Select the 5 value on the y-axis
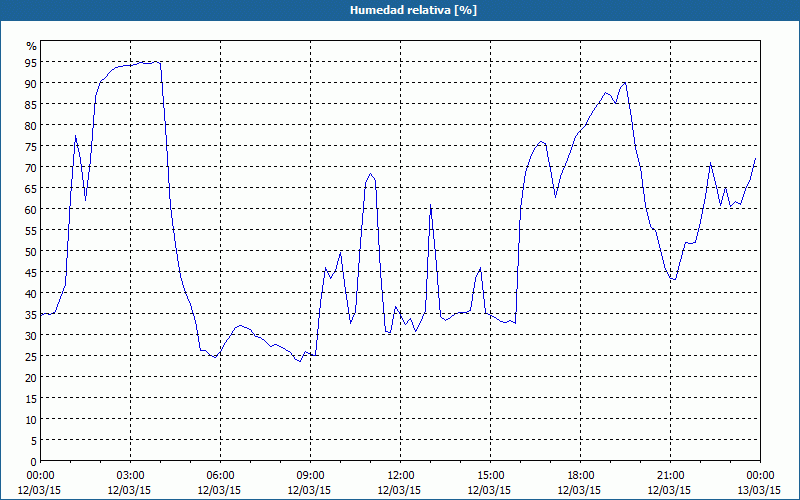The height and width of the screenshot is (500, 800). click(34, 440)
